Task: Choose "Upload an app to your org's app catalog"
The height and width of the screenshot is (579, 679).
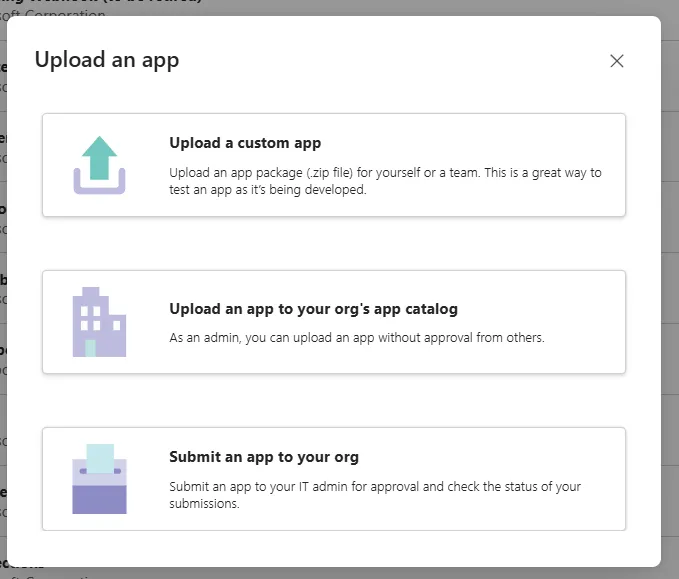Action: pos(313,309)
